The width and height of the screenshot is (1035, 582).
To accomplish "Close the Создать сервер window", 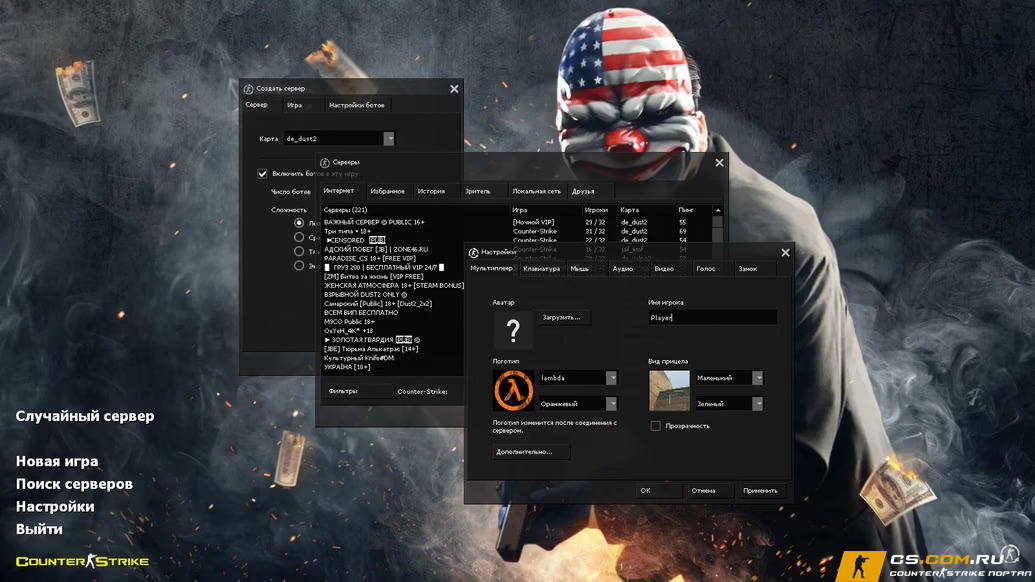I will pyautogui.click(x=454, y=88).
